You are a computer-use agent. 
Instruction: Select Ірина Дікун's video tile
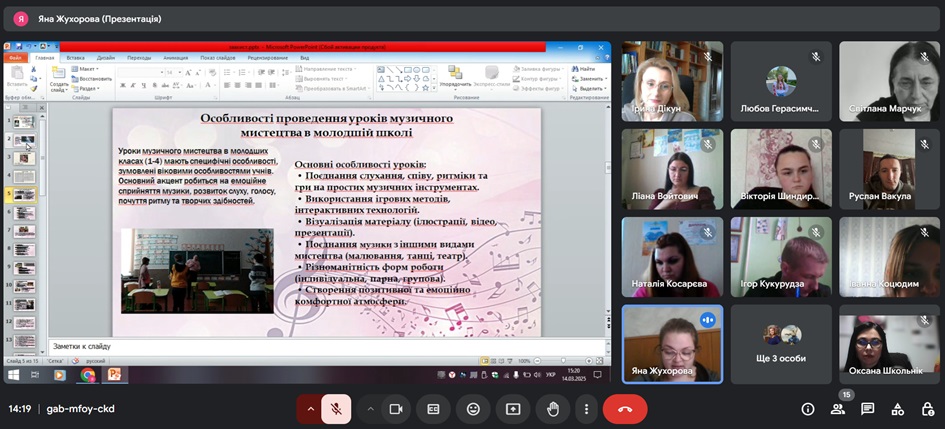(x=672, y=81)
